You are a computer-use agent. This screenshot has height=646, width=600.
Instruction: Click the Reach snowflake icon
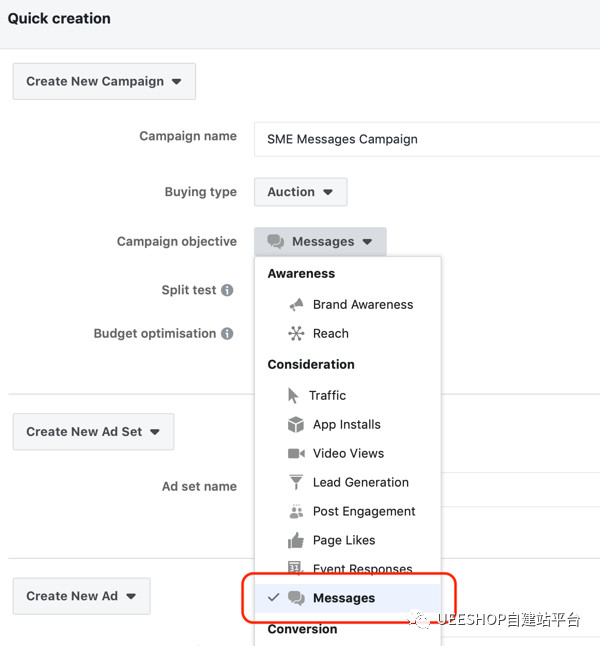coord(296,334)
